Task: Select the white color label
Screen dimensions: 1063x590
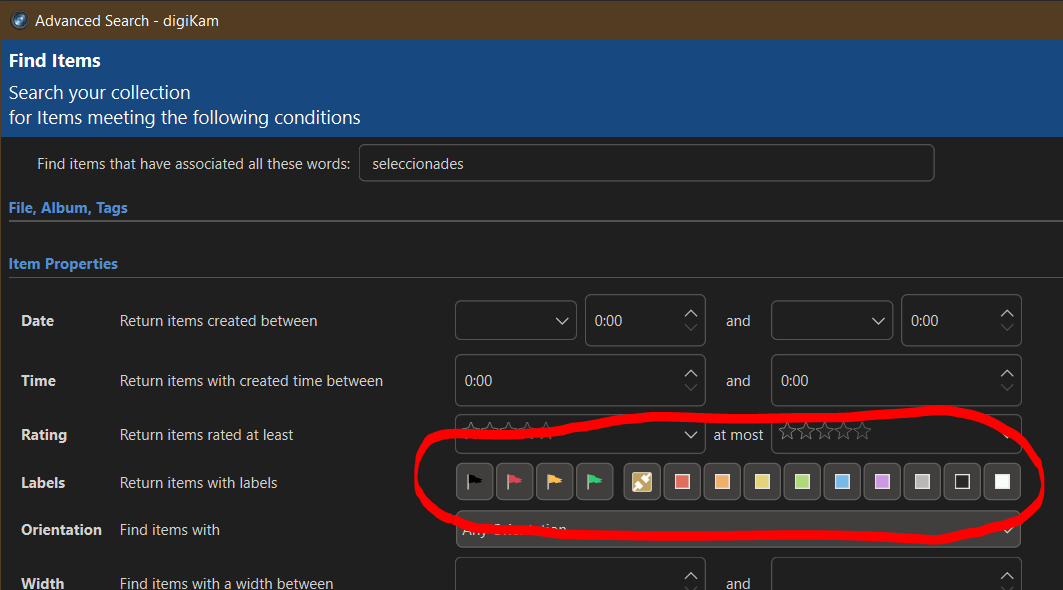Action: coord(1002,482)
